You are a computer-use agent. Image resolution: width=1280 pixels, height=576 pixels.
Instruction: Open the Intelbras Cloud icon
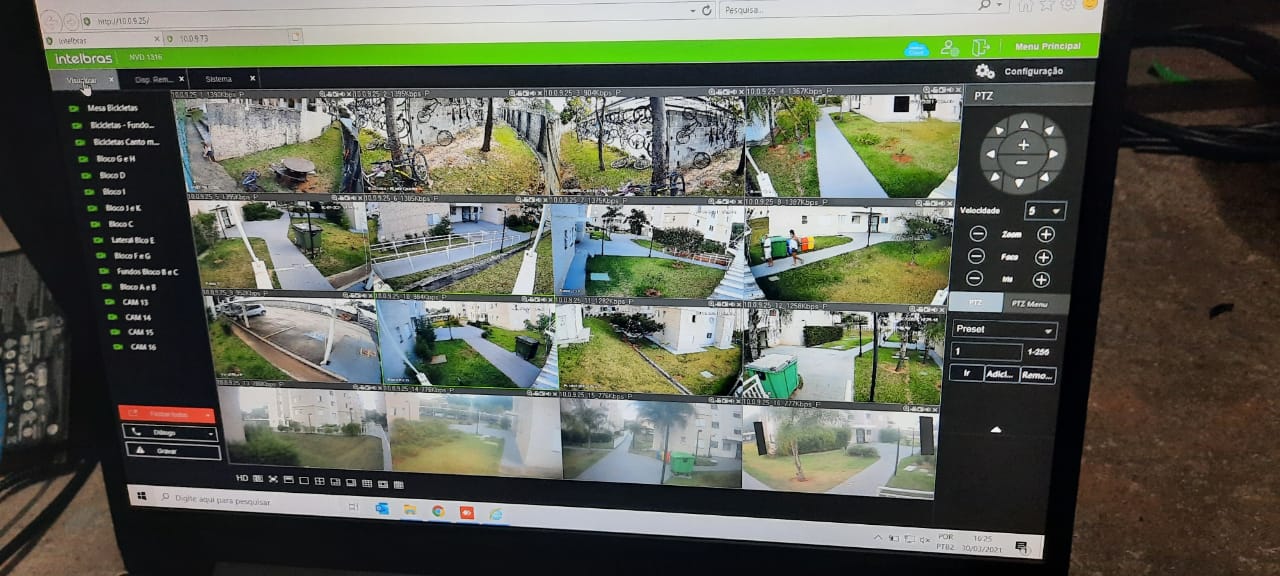[916, 48]
